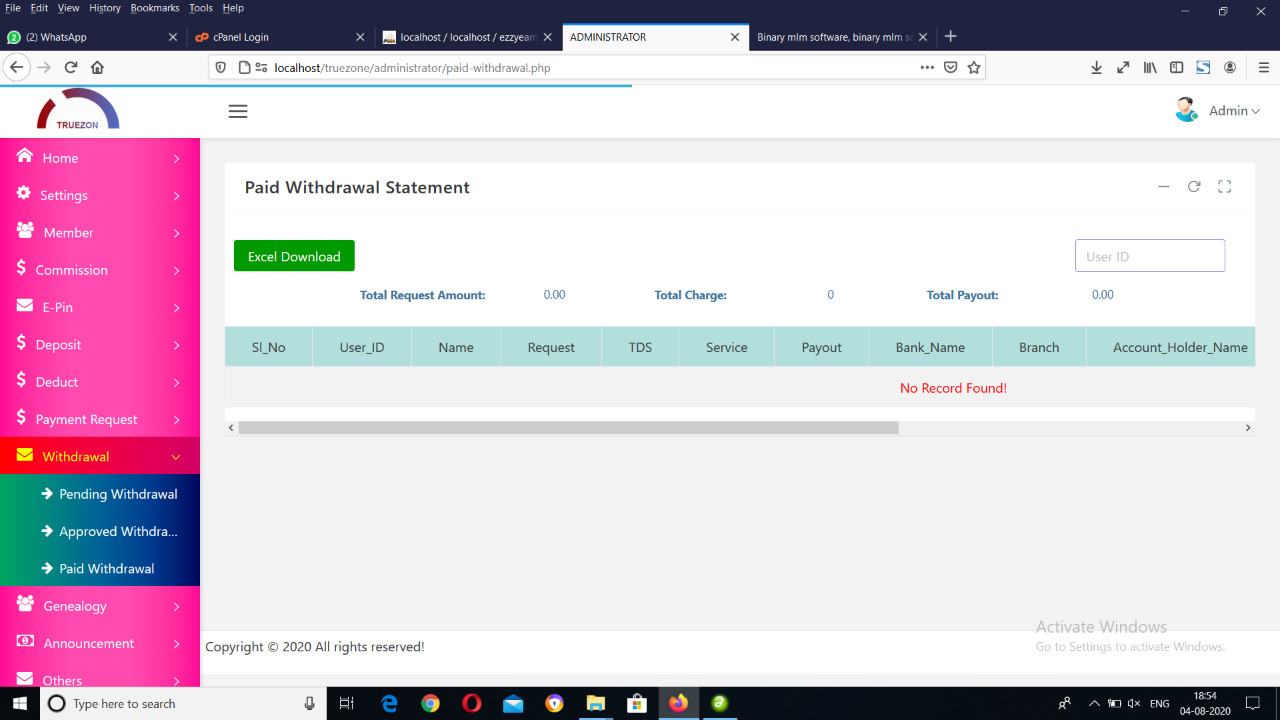Click the Genealogy people icon

[25, 604]
